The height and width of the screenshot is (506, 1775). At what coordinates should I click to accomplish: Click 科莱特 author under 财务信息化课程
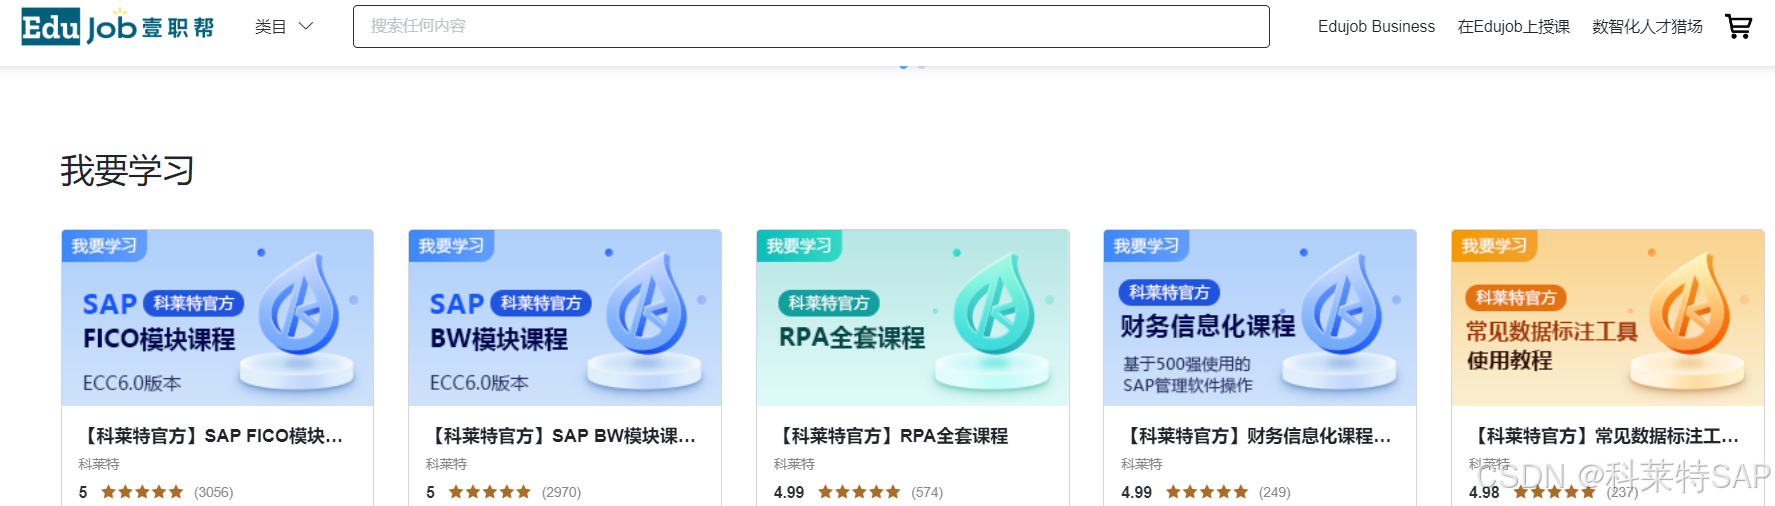pyautogui.click(x=1141, y=464)
